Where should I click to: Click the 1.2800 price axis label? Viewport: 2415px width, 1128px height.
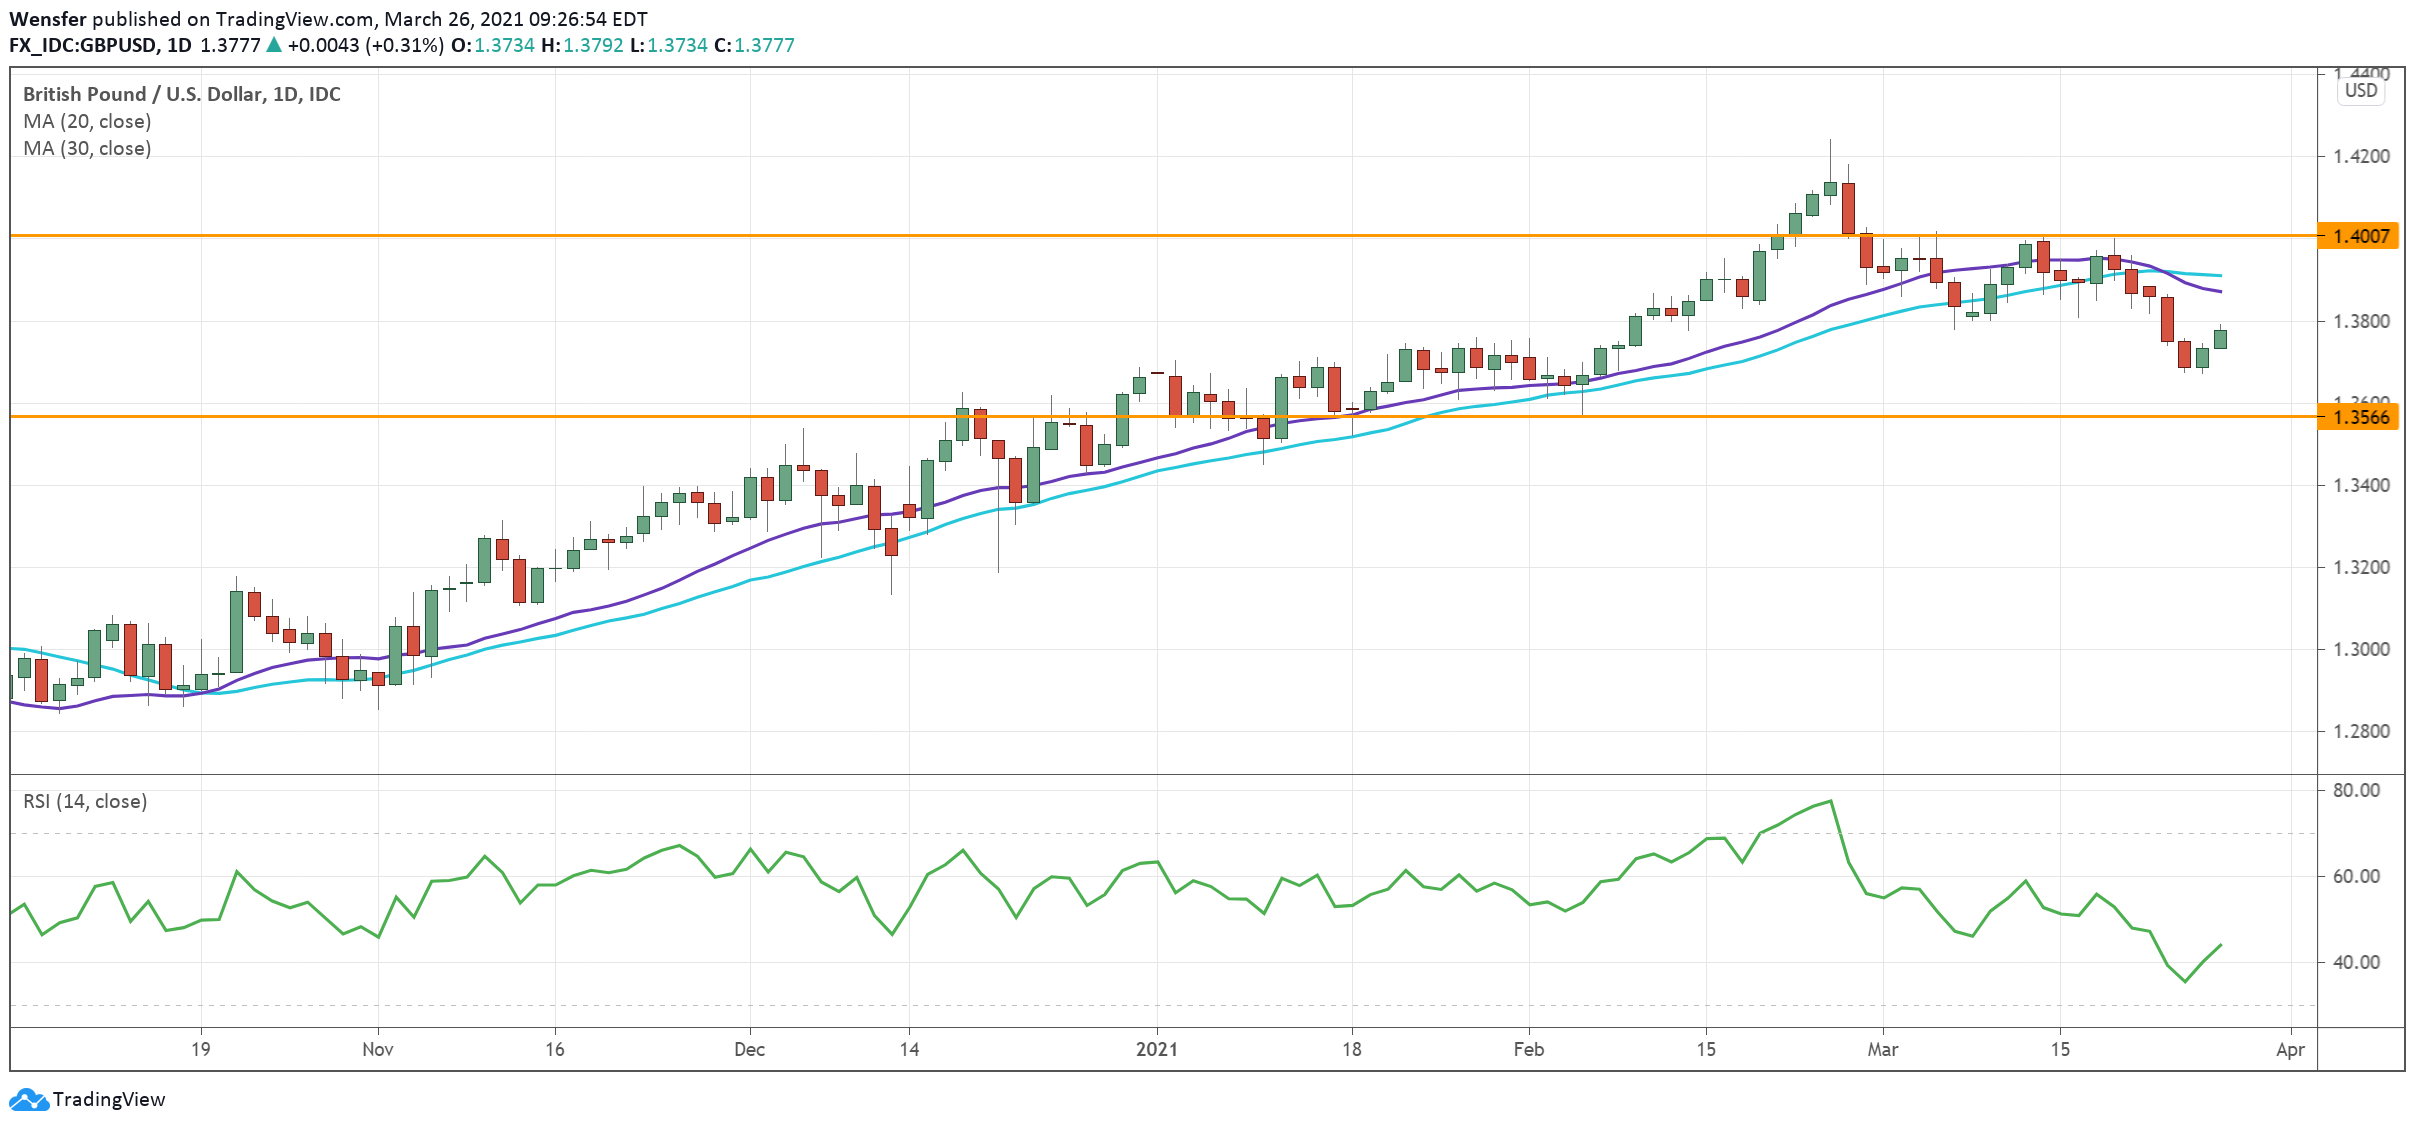coord(2360,731)
